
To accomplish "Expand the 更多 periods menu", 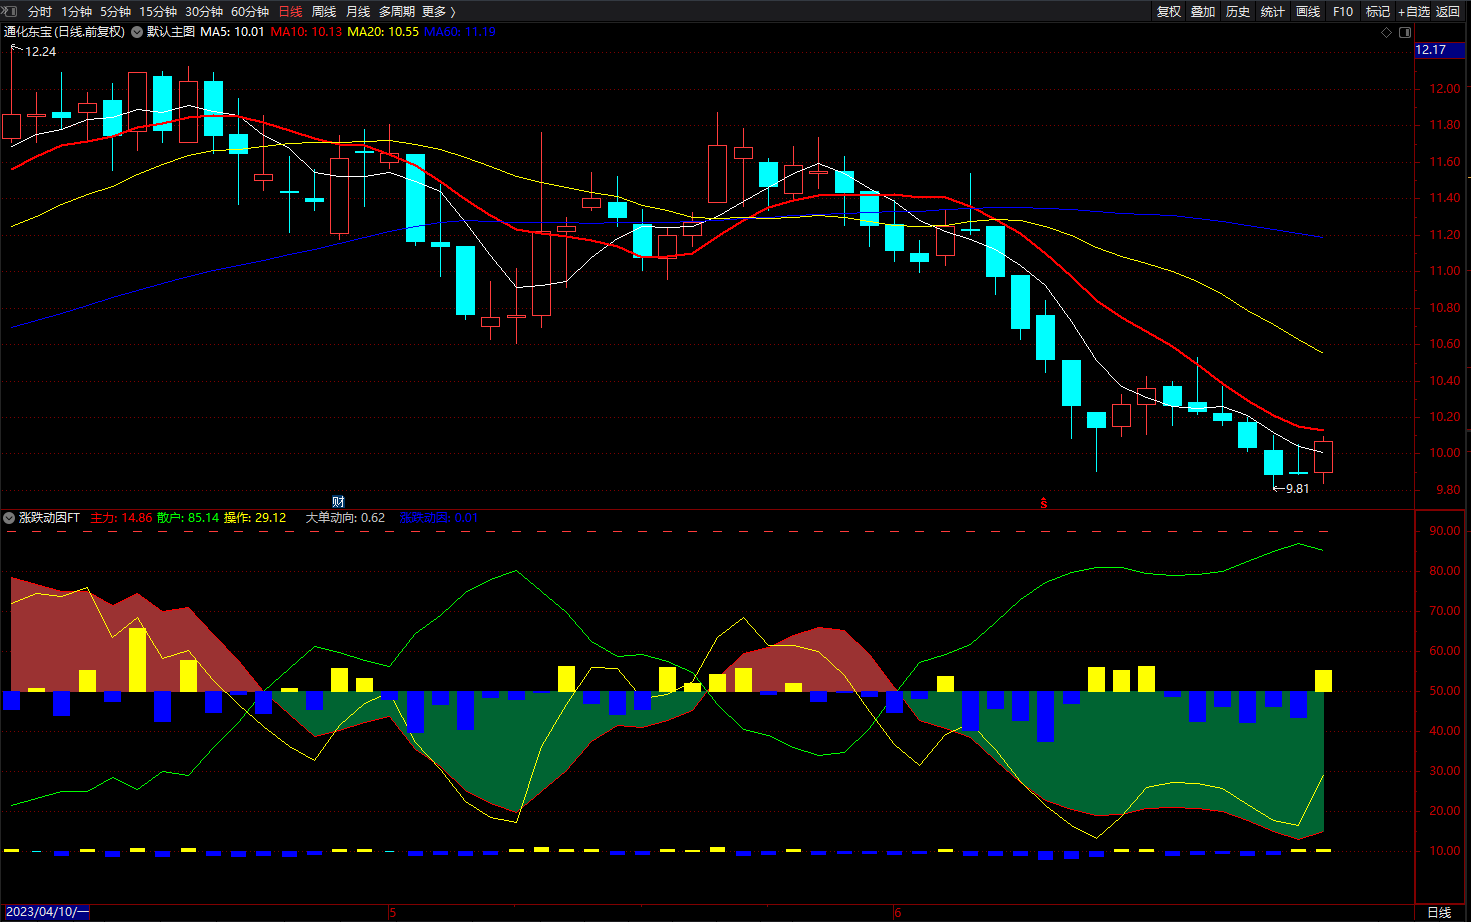I will coord(438,12).
